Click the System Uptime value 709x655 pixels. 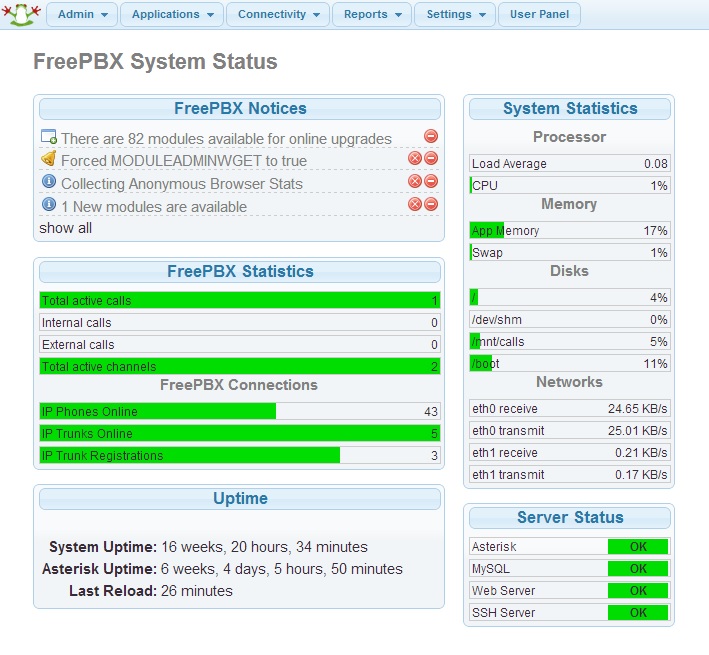tap(265, 547)
